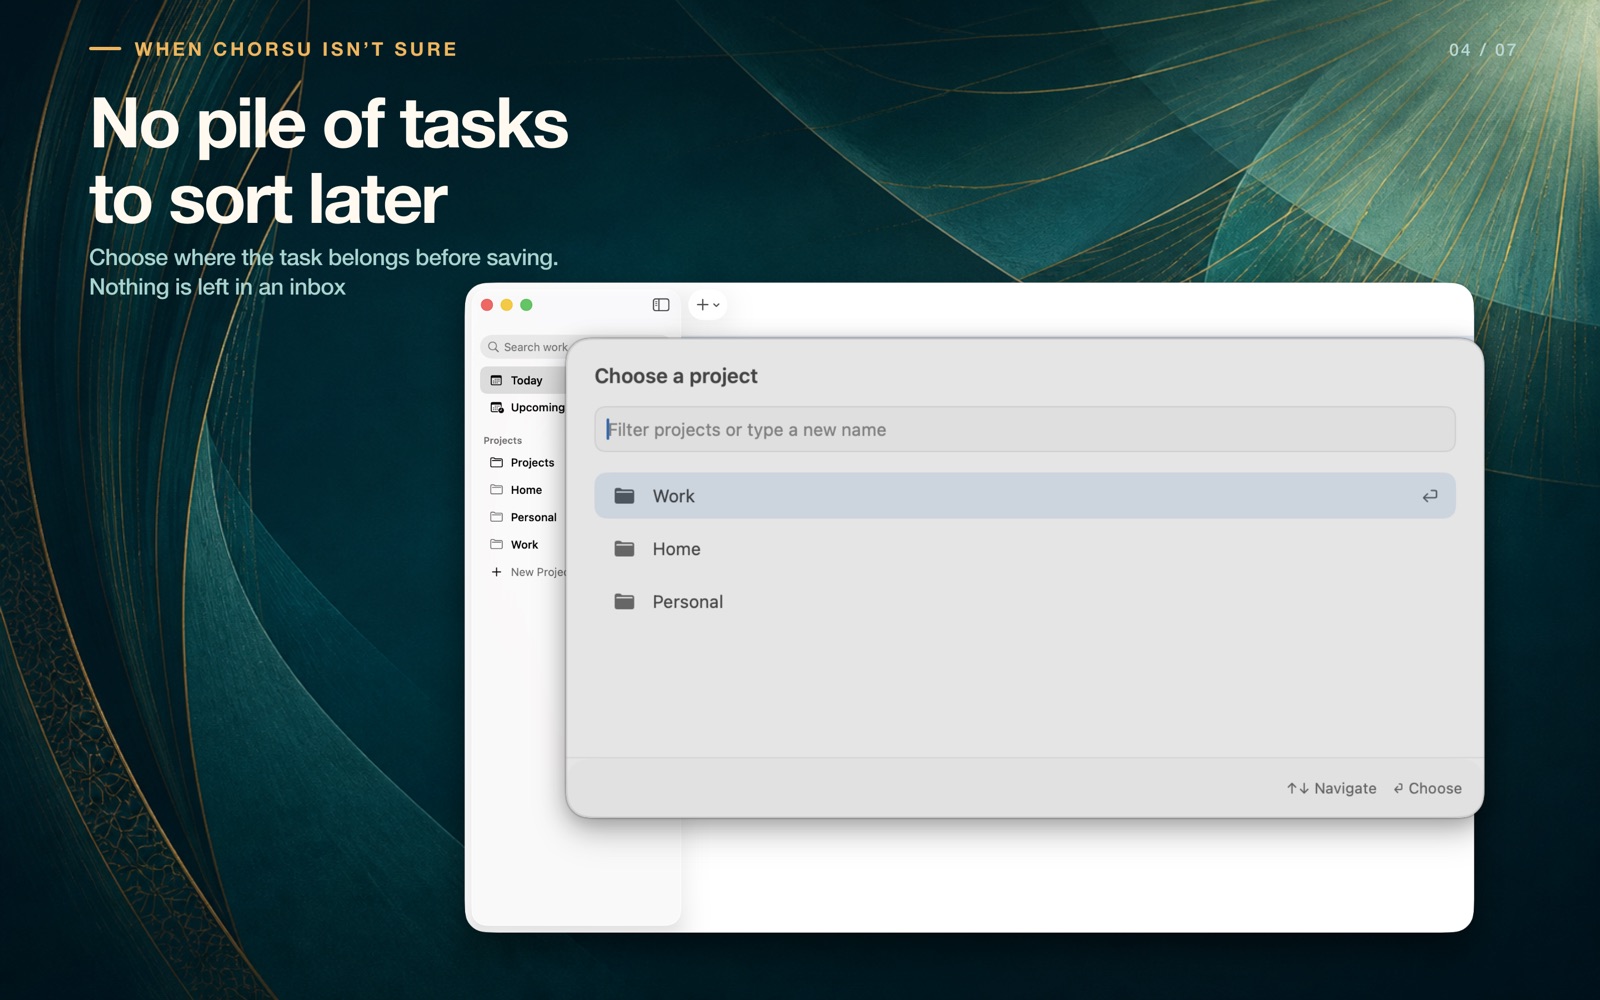Click the magnifier icon in search field
This screenshot has width=1600, height=1000.
[493, 347]
